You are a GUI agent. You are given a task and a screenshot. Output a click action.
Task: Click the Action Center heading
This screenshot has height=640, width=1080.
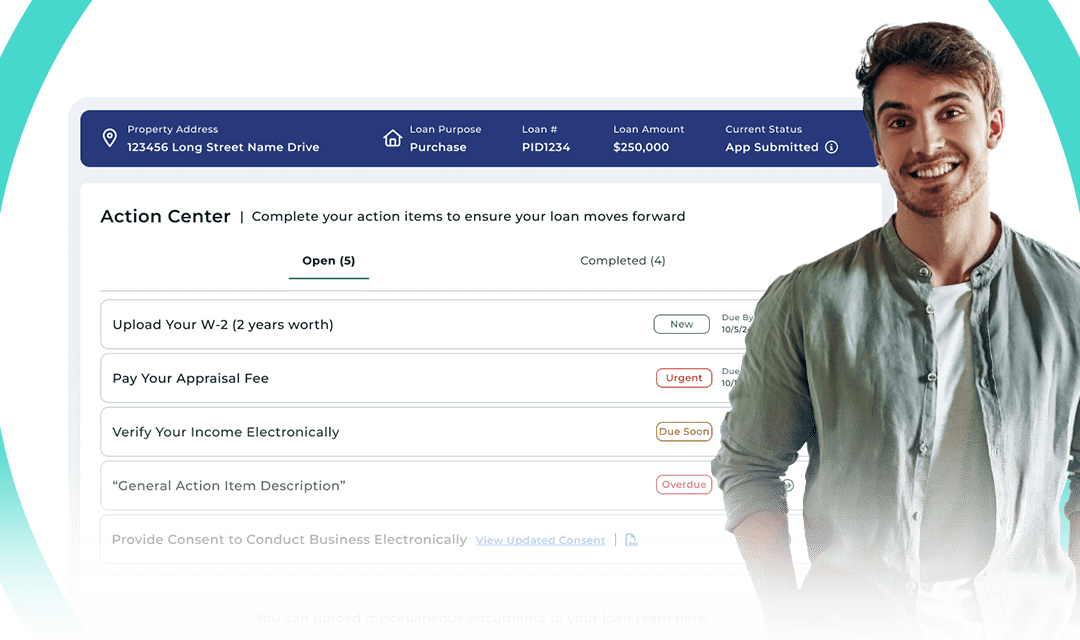click(165, 216)
